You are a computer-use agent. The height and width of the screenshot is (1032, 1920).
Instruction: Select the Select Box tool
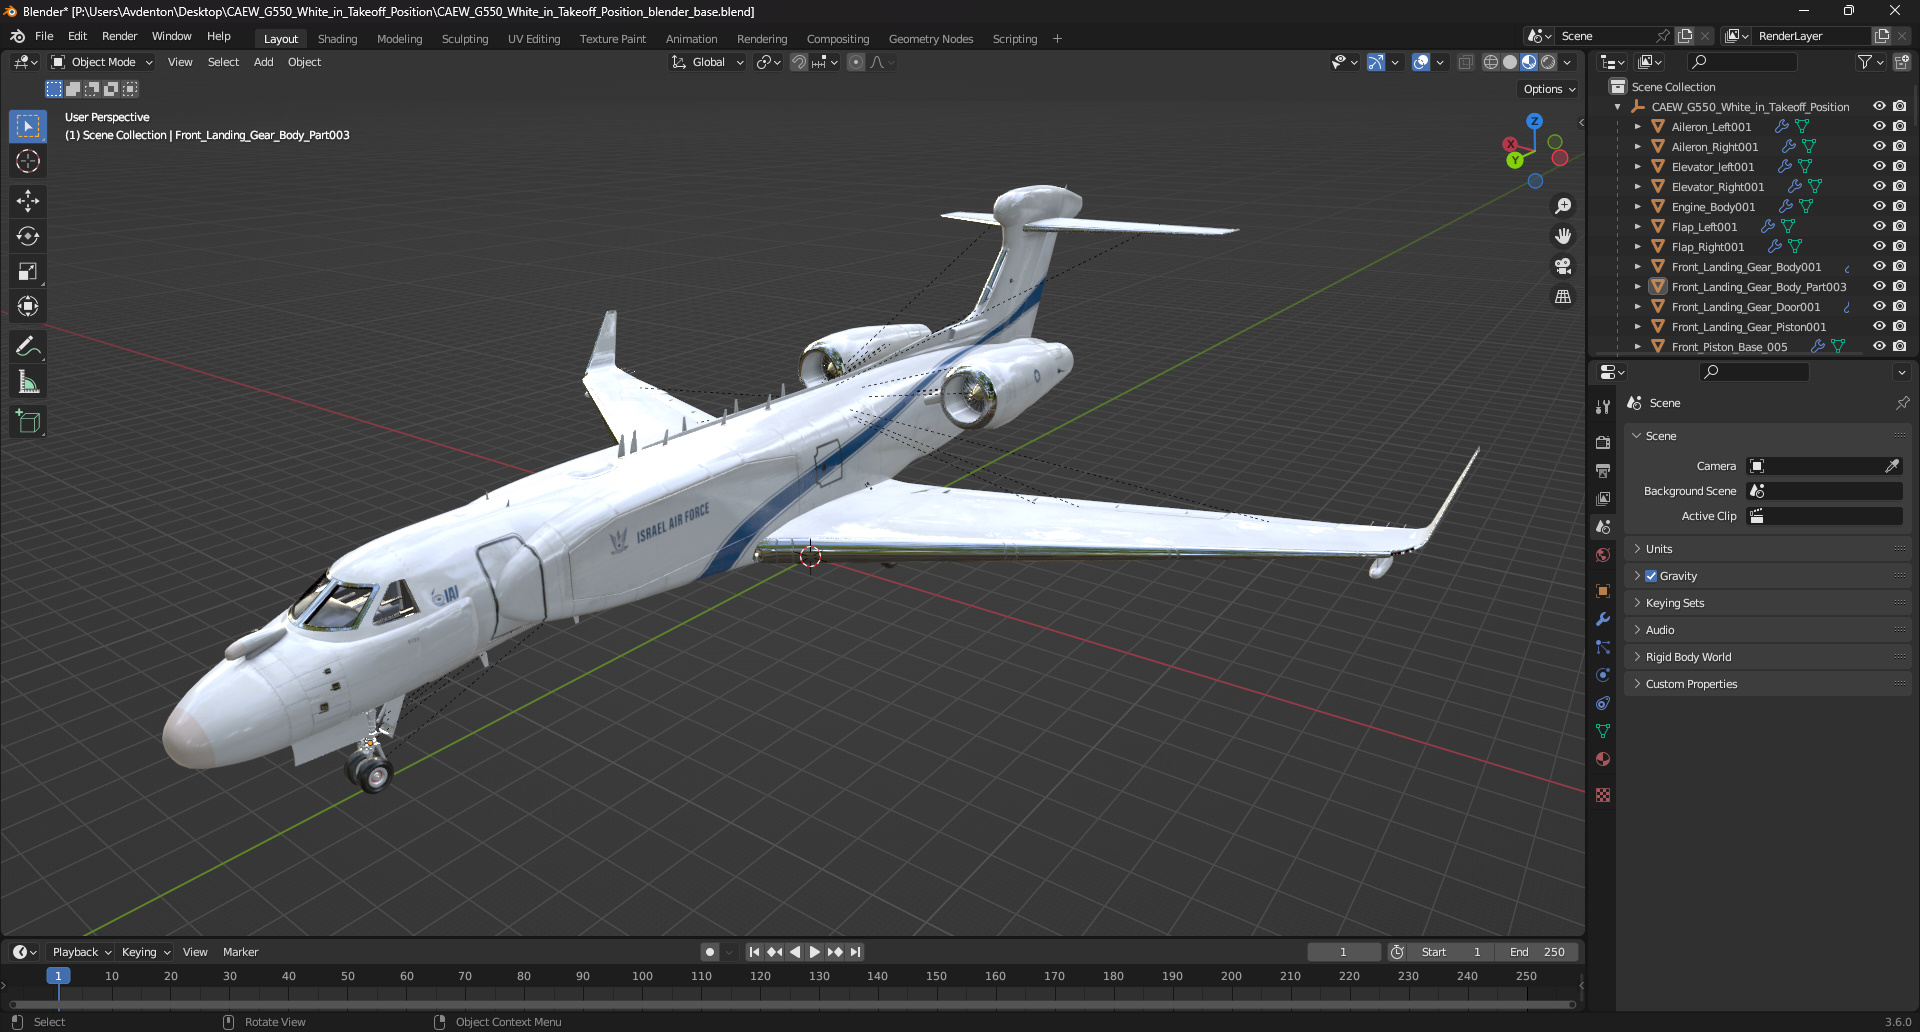(28, 126)
